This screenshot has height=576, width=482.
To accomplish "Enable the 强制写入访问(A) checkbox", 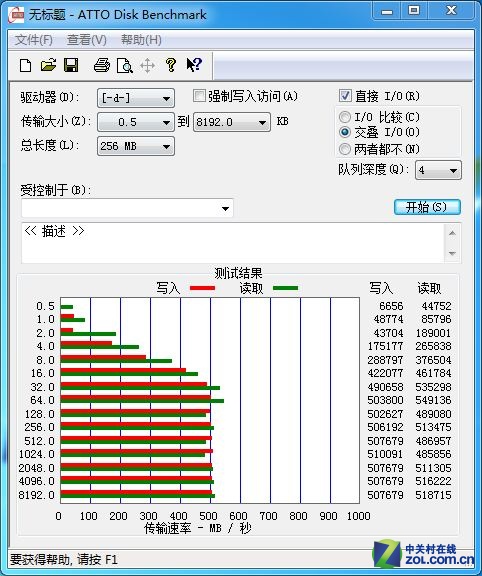I will point(199,96).
